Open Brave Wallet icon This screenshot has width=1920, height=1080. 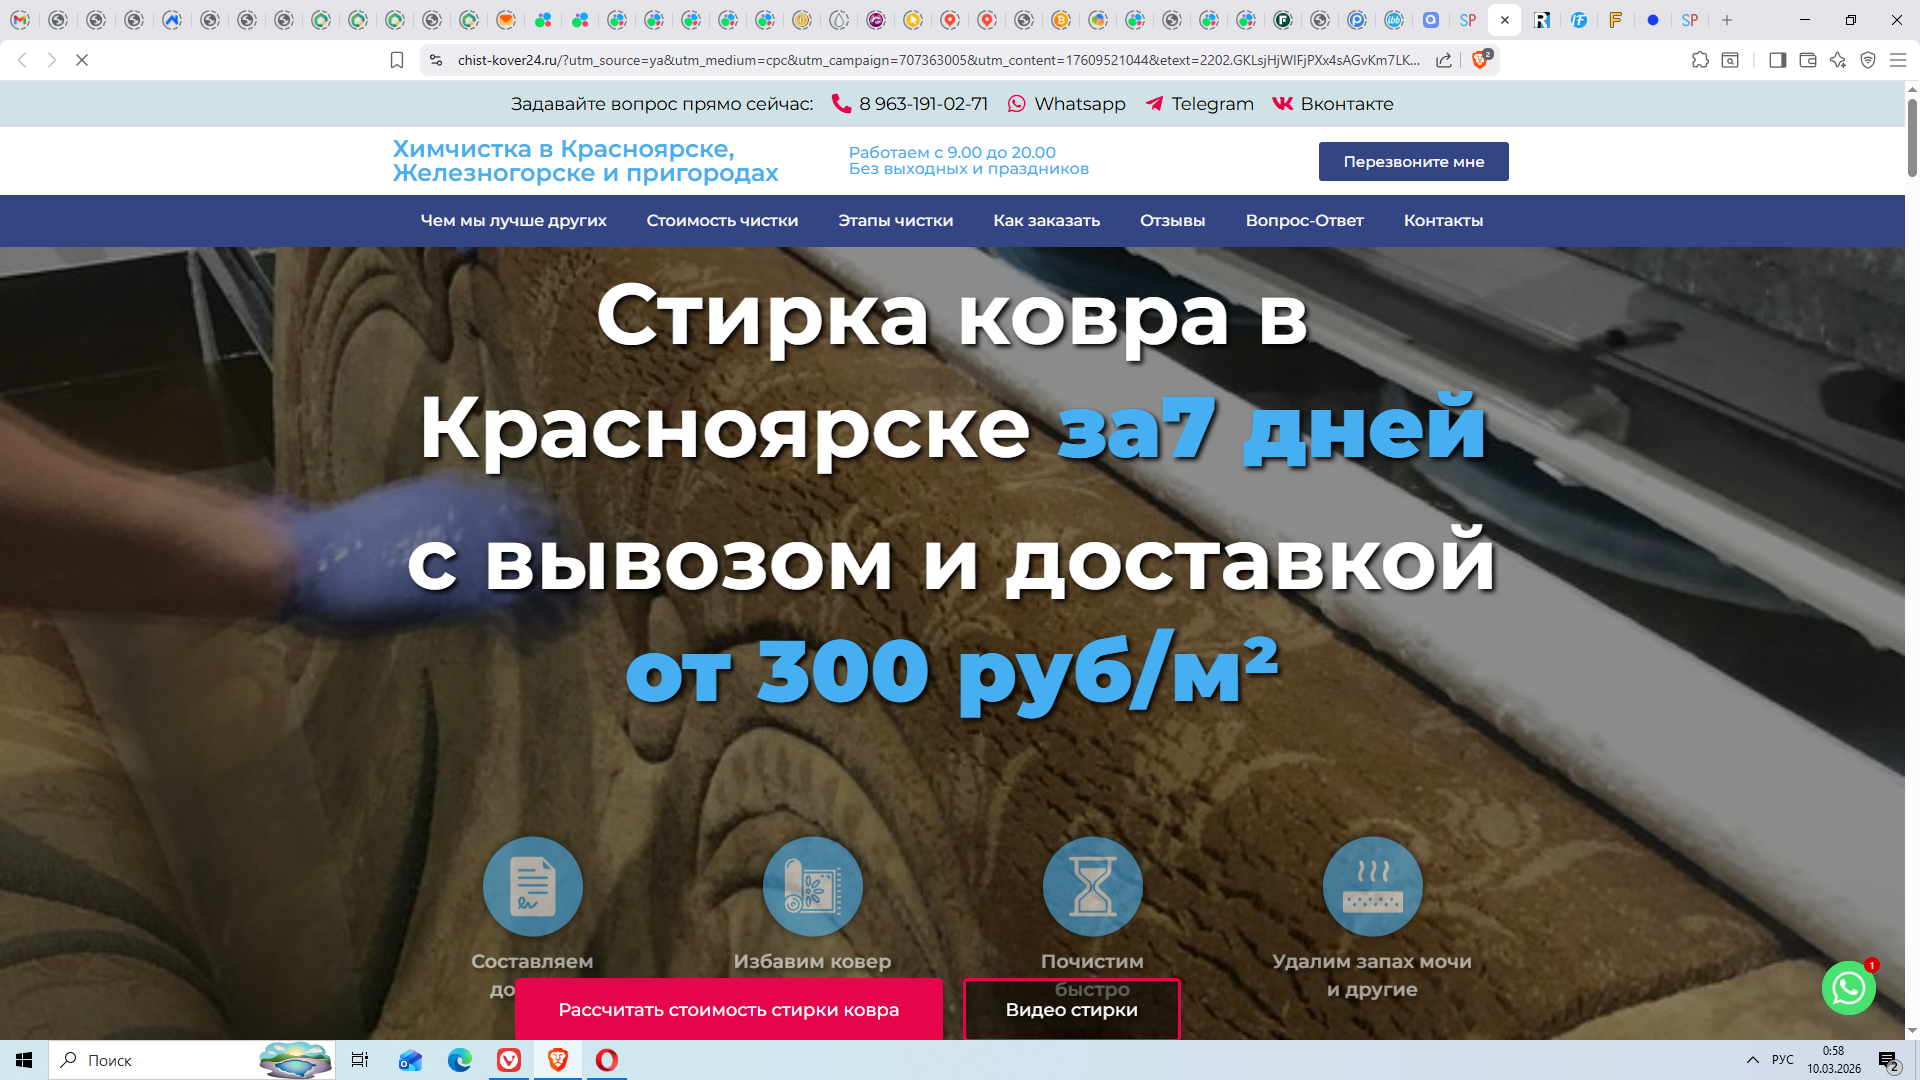pos(1807,60)
